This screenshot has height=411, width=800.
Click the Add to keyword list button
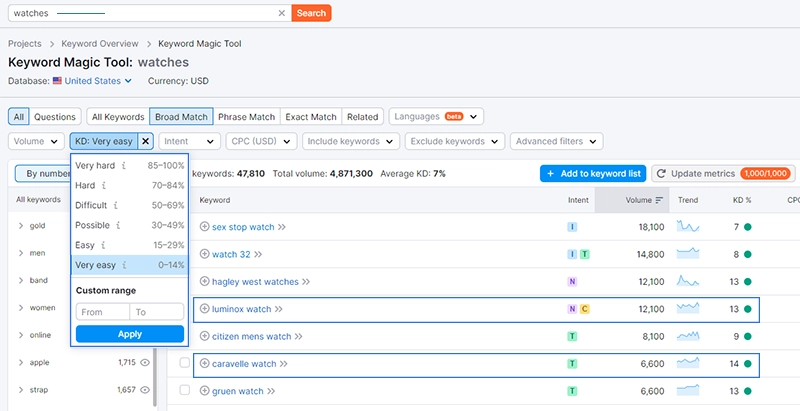592,174
